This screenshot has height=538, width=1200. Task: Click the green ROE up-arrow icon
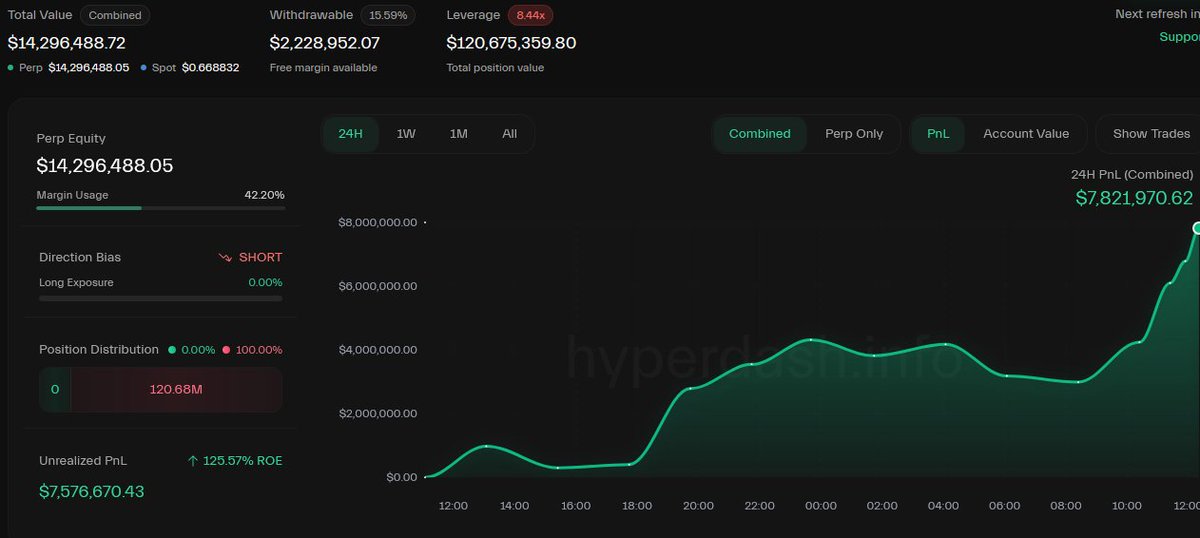(193, 461)
